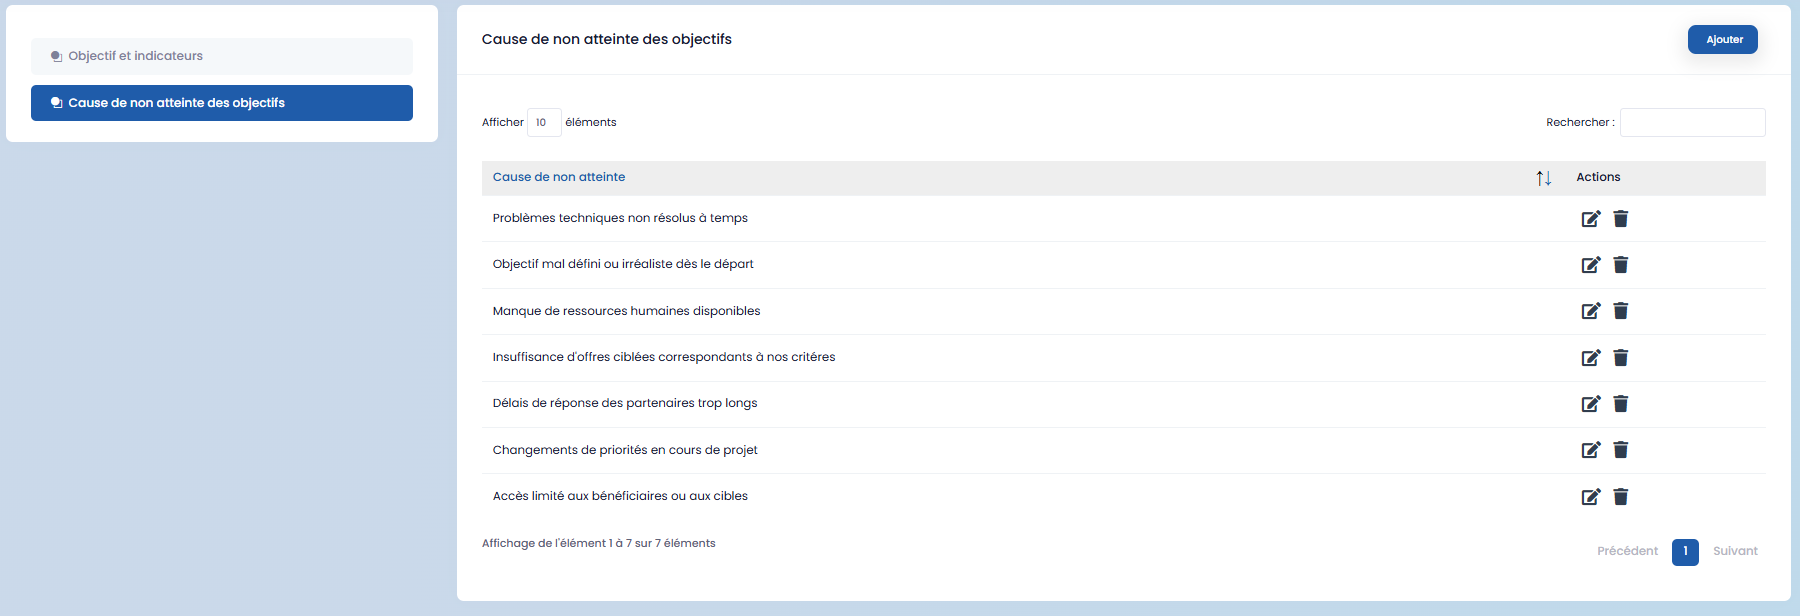Edit 'Objectif mal défini ou irréaliste' entry
1800x616 pixels.
coord(1590,265)
